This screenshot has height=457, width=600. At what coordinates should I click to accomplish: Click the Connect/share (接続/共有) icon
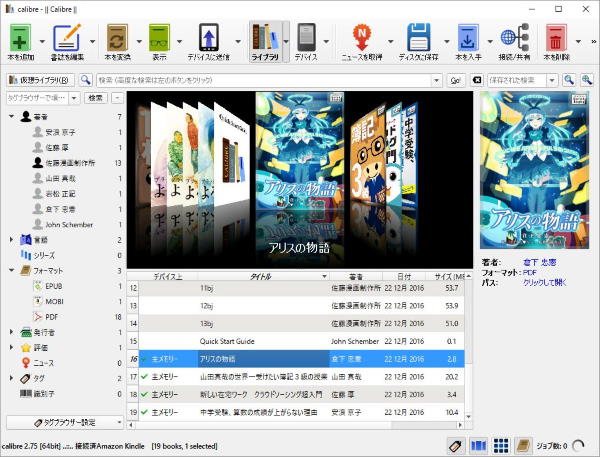pyautogui.click(x=514, y=38)
